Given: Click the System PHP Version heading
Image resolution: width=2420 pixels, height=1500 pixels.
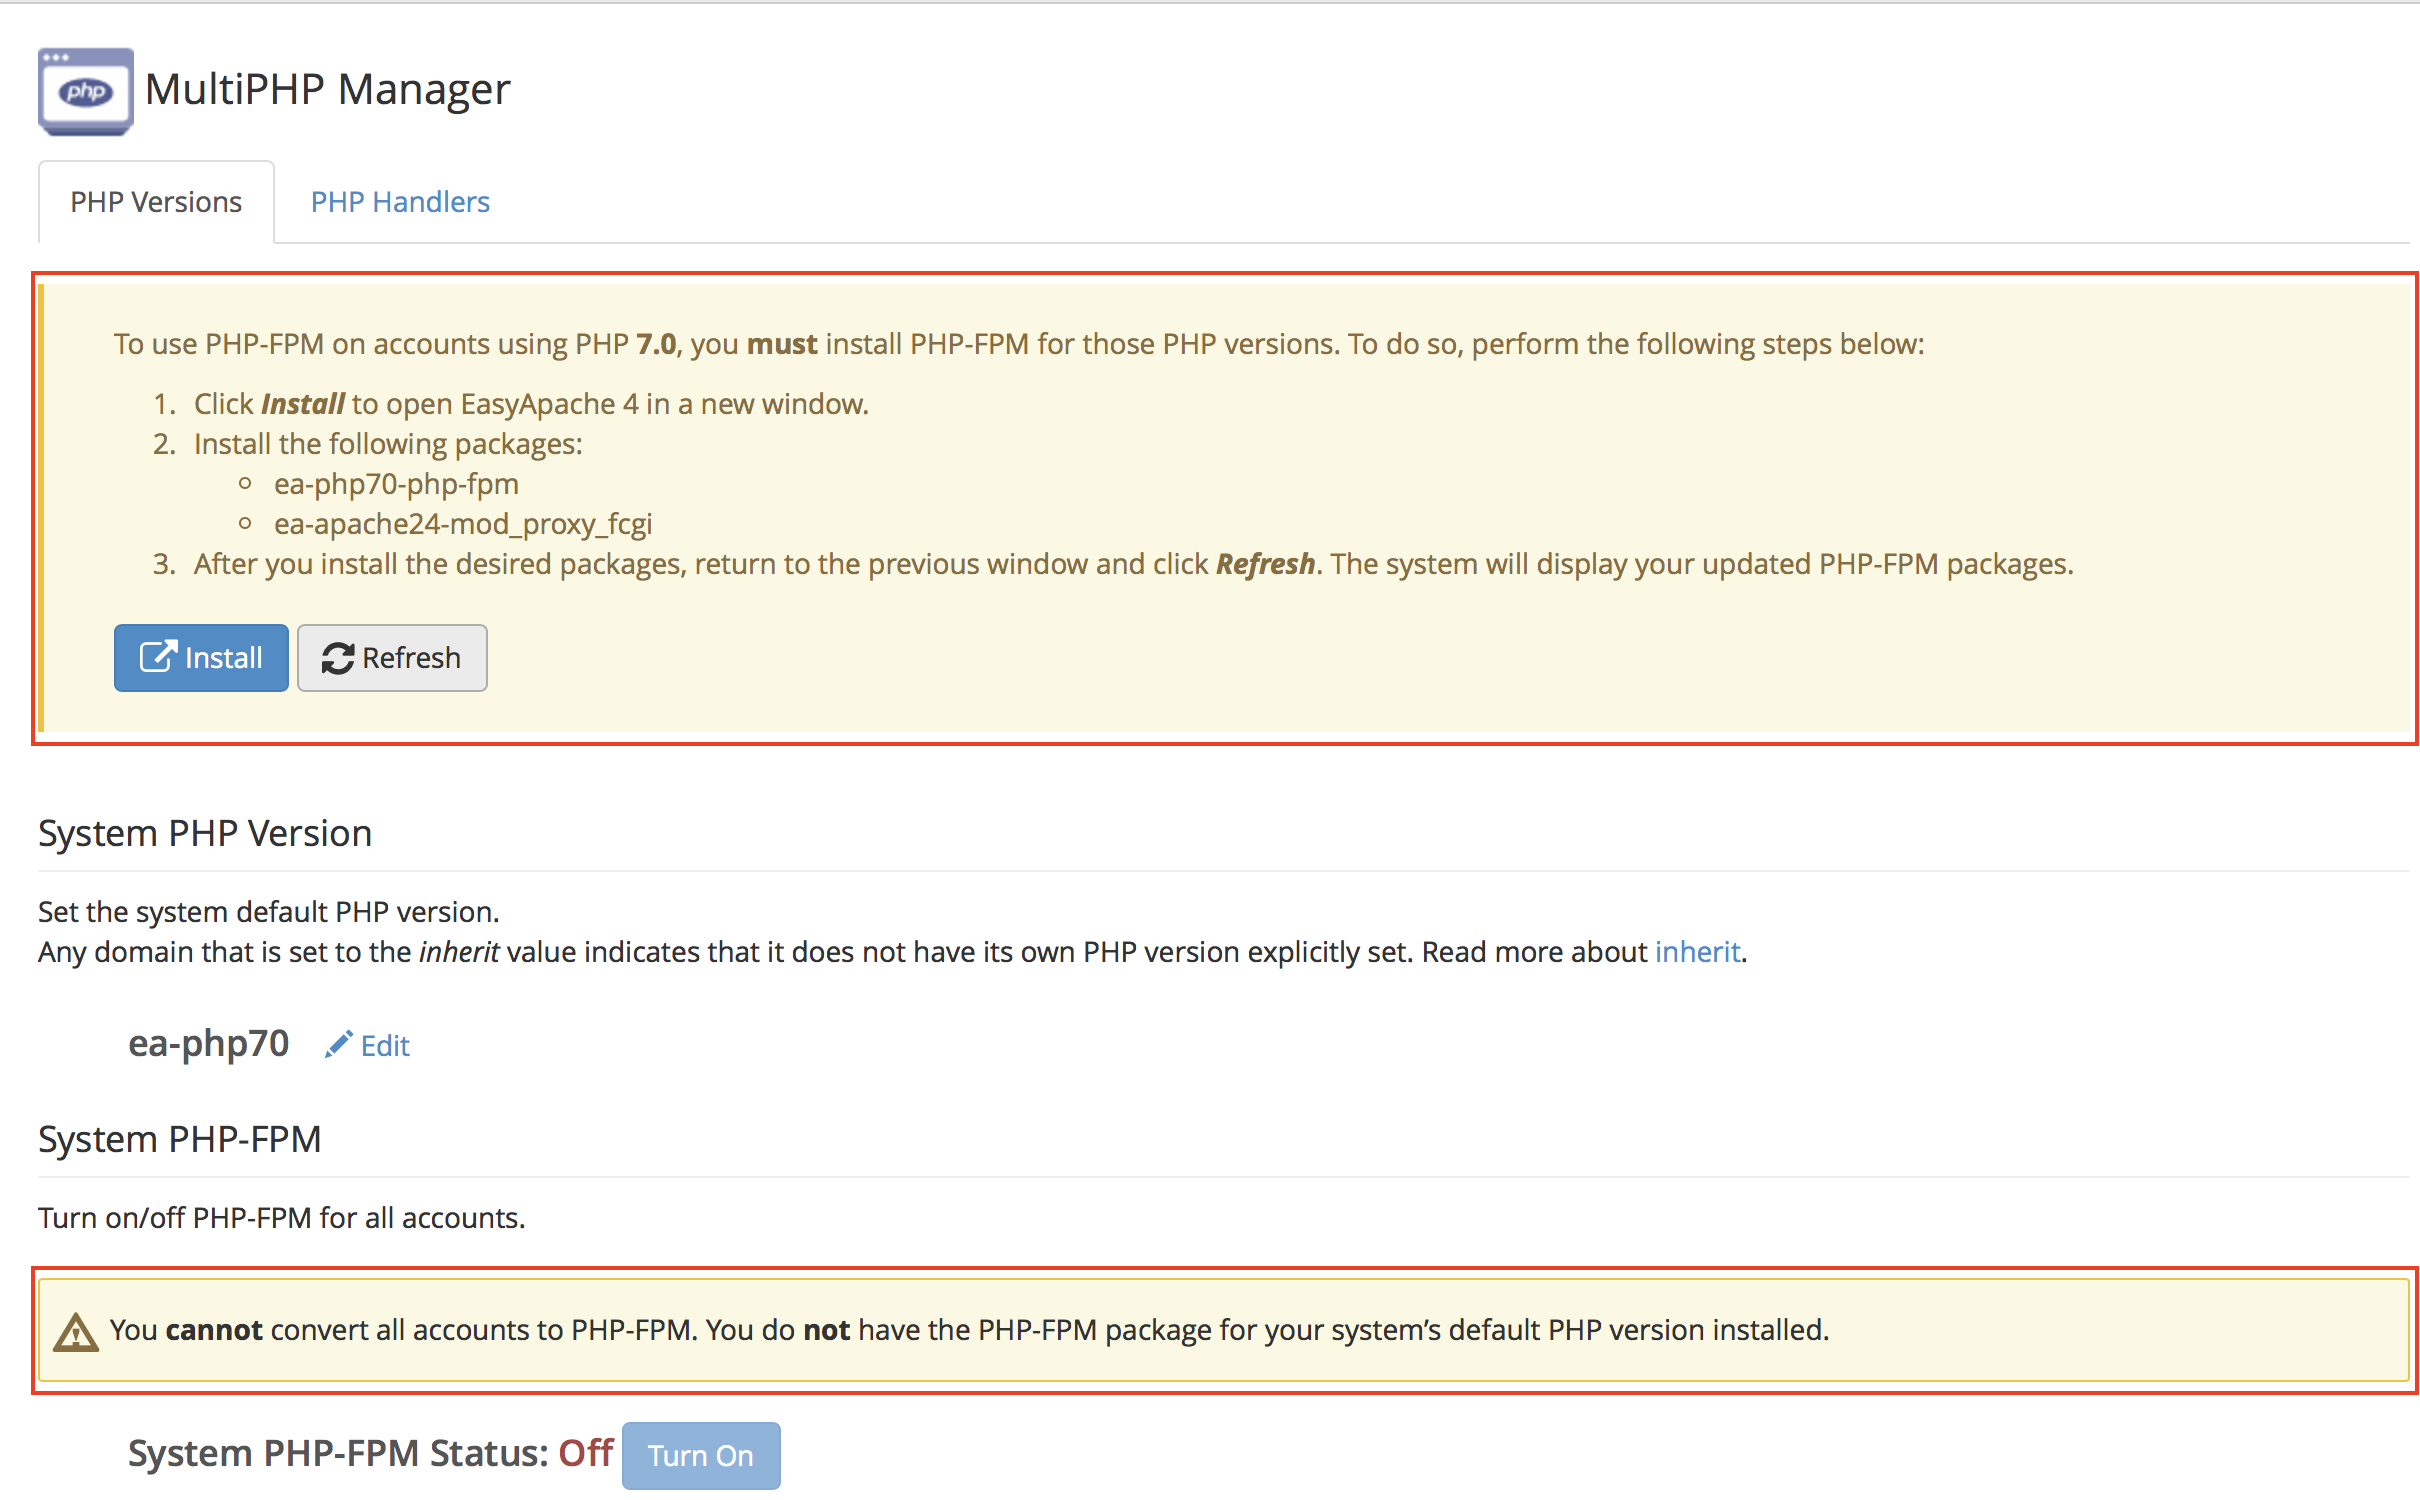Looking at the screenshot, I should [205, 833].
